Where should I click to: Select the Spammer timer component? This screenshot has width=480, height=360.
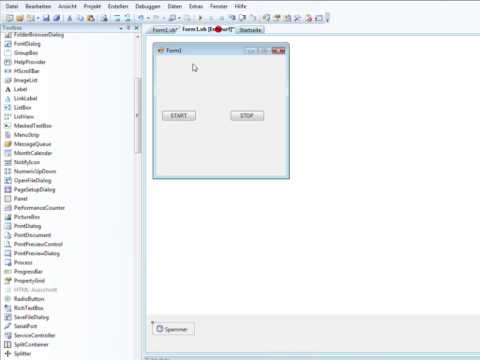(173, 329)
